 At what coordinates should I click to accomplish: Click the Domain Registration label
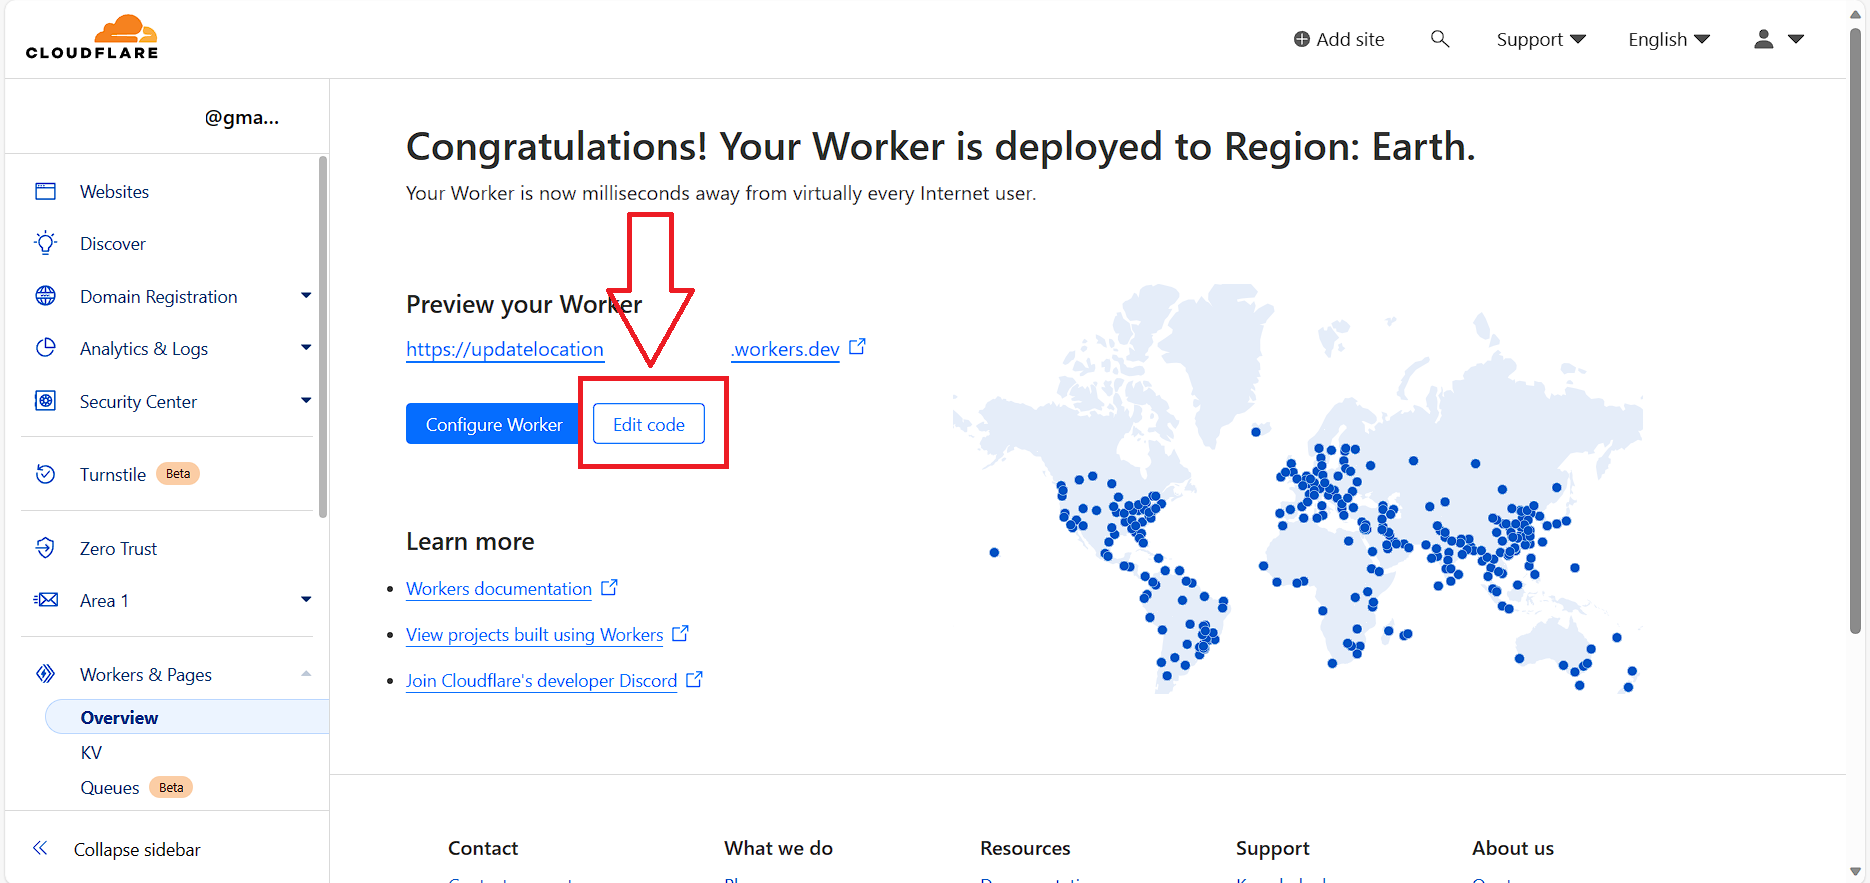point(159,296)
